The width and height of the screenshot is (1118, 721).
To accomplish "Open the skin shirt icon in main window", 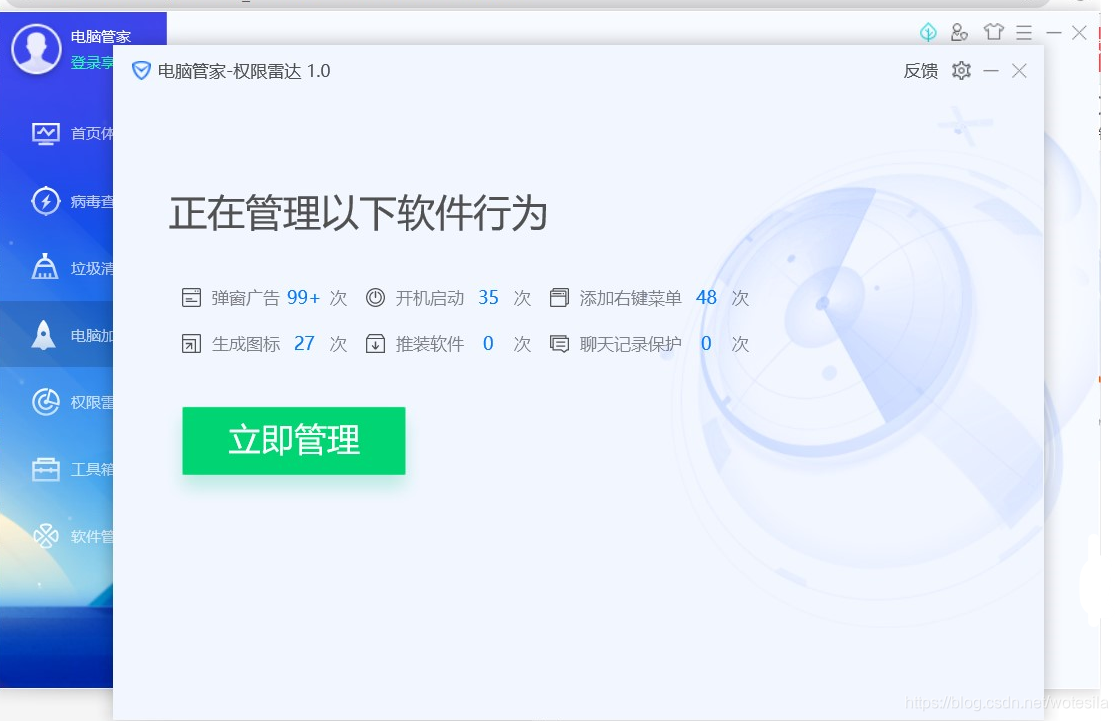I will coord(993,32).
